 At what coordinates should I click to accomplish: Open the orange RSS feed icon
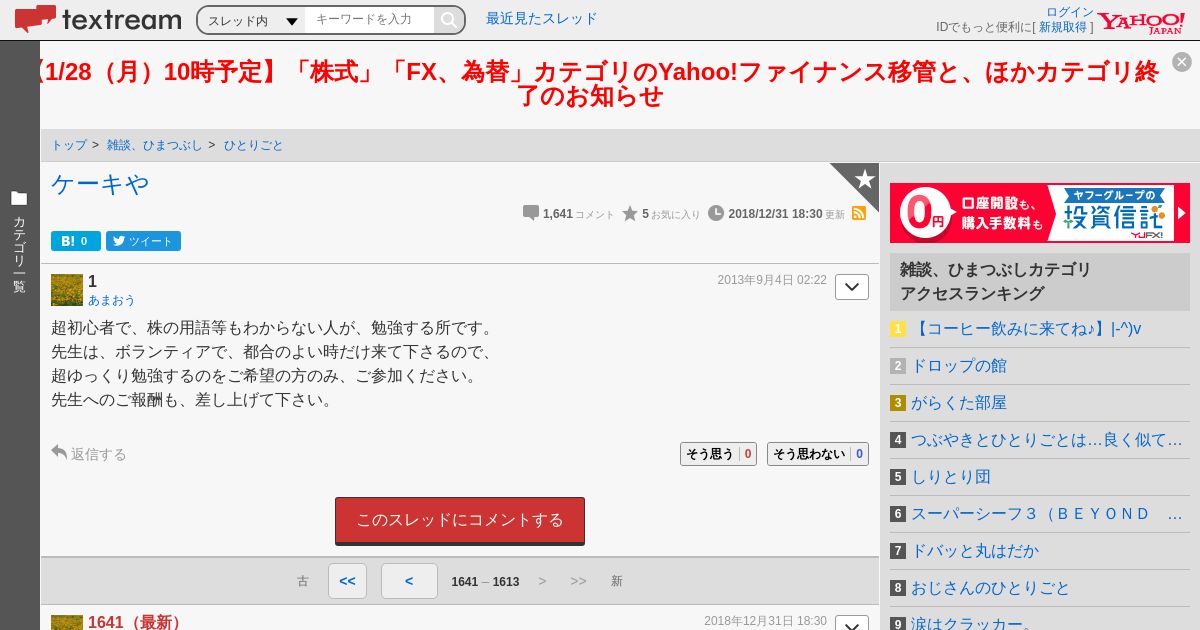pos(859,213)
